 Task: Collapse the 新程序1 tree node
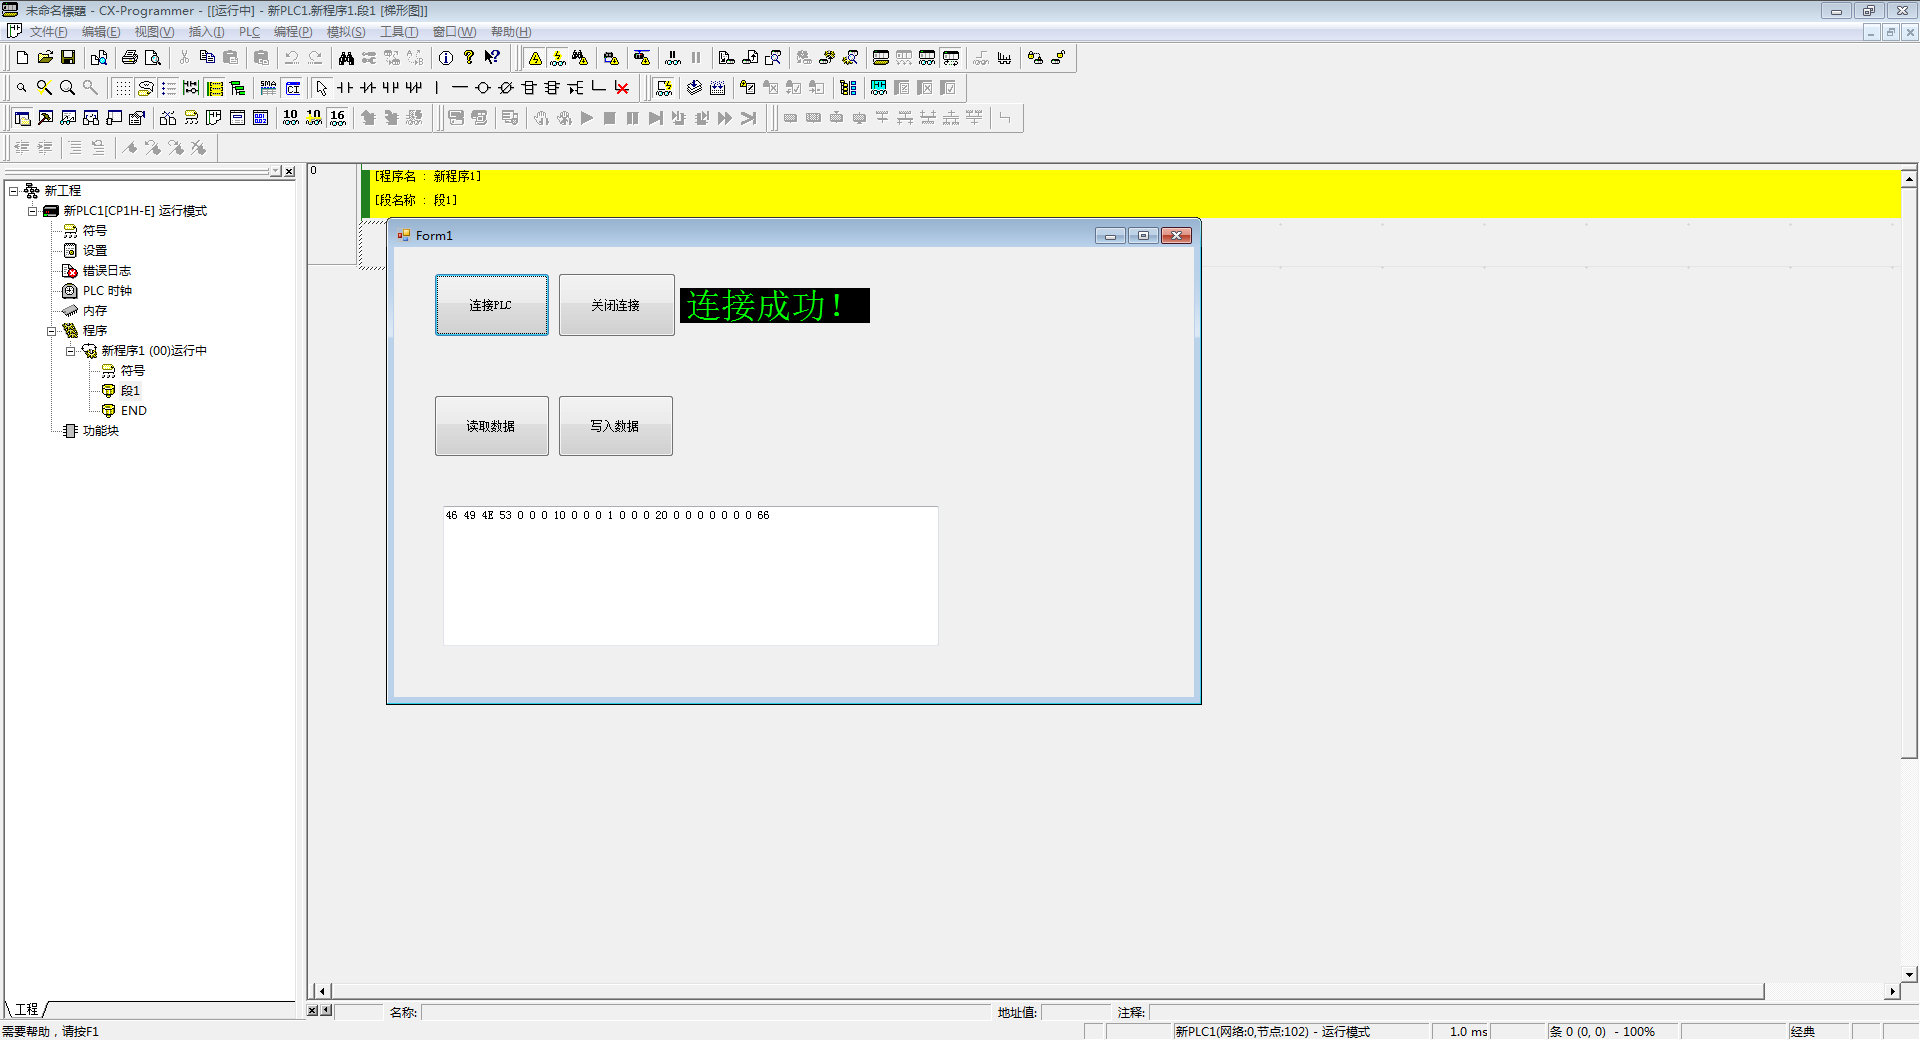[x=71, y=351]
